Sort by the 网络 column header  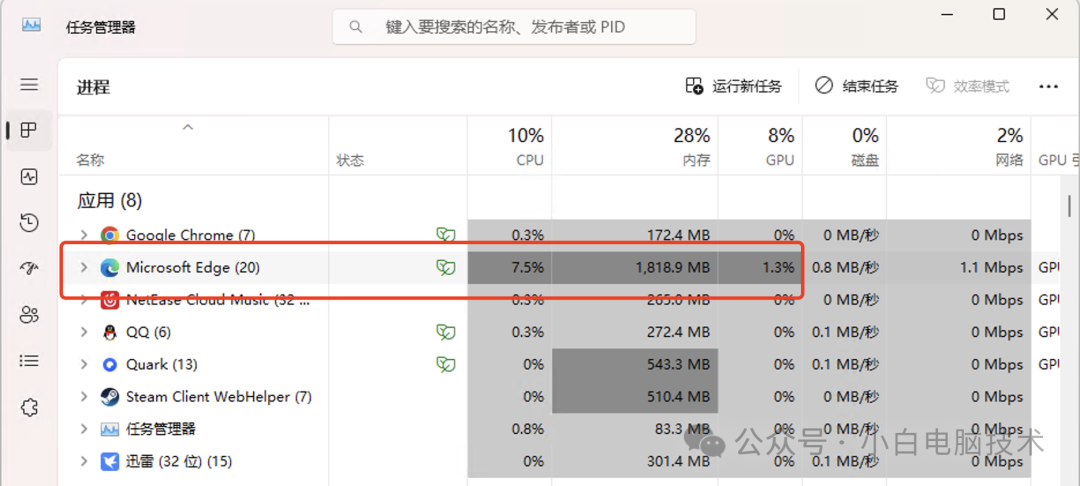(x=959, y=146)
